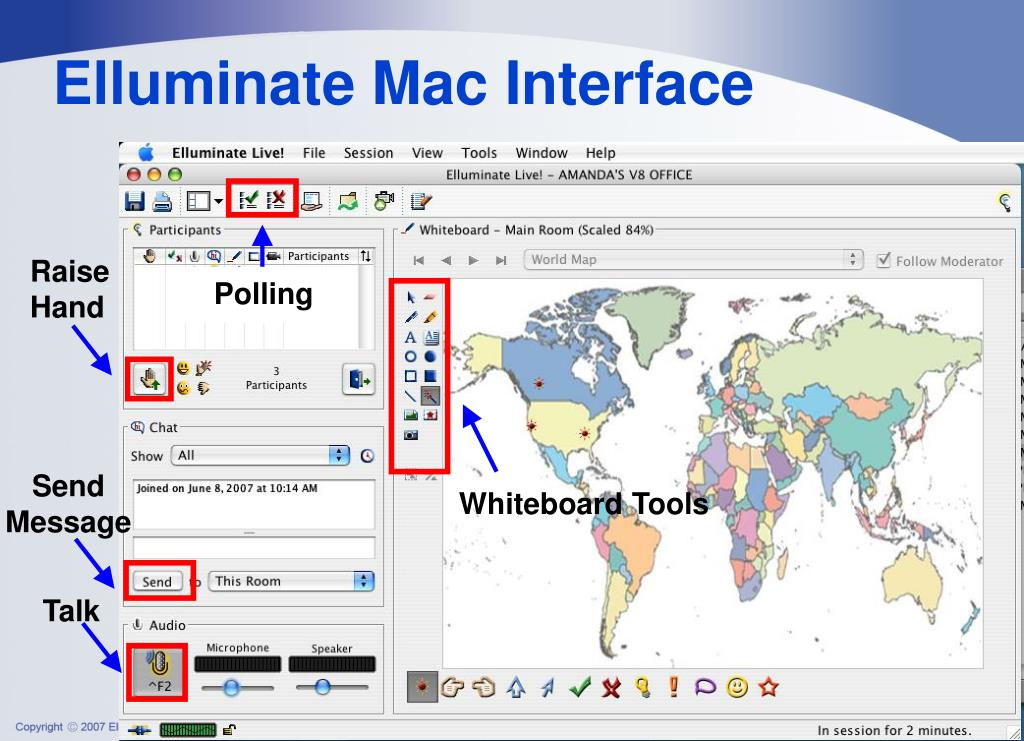The image size is (1024, 741).
Task: Open the notes notepad toolbar icon
Action: pyautogui.click(x=421, y=201)
